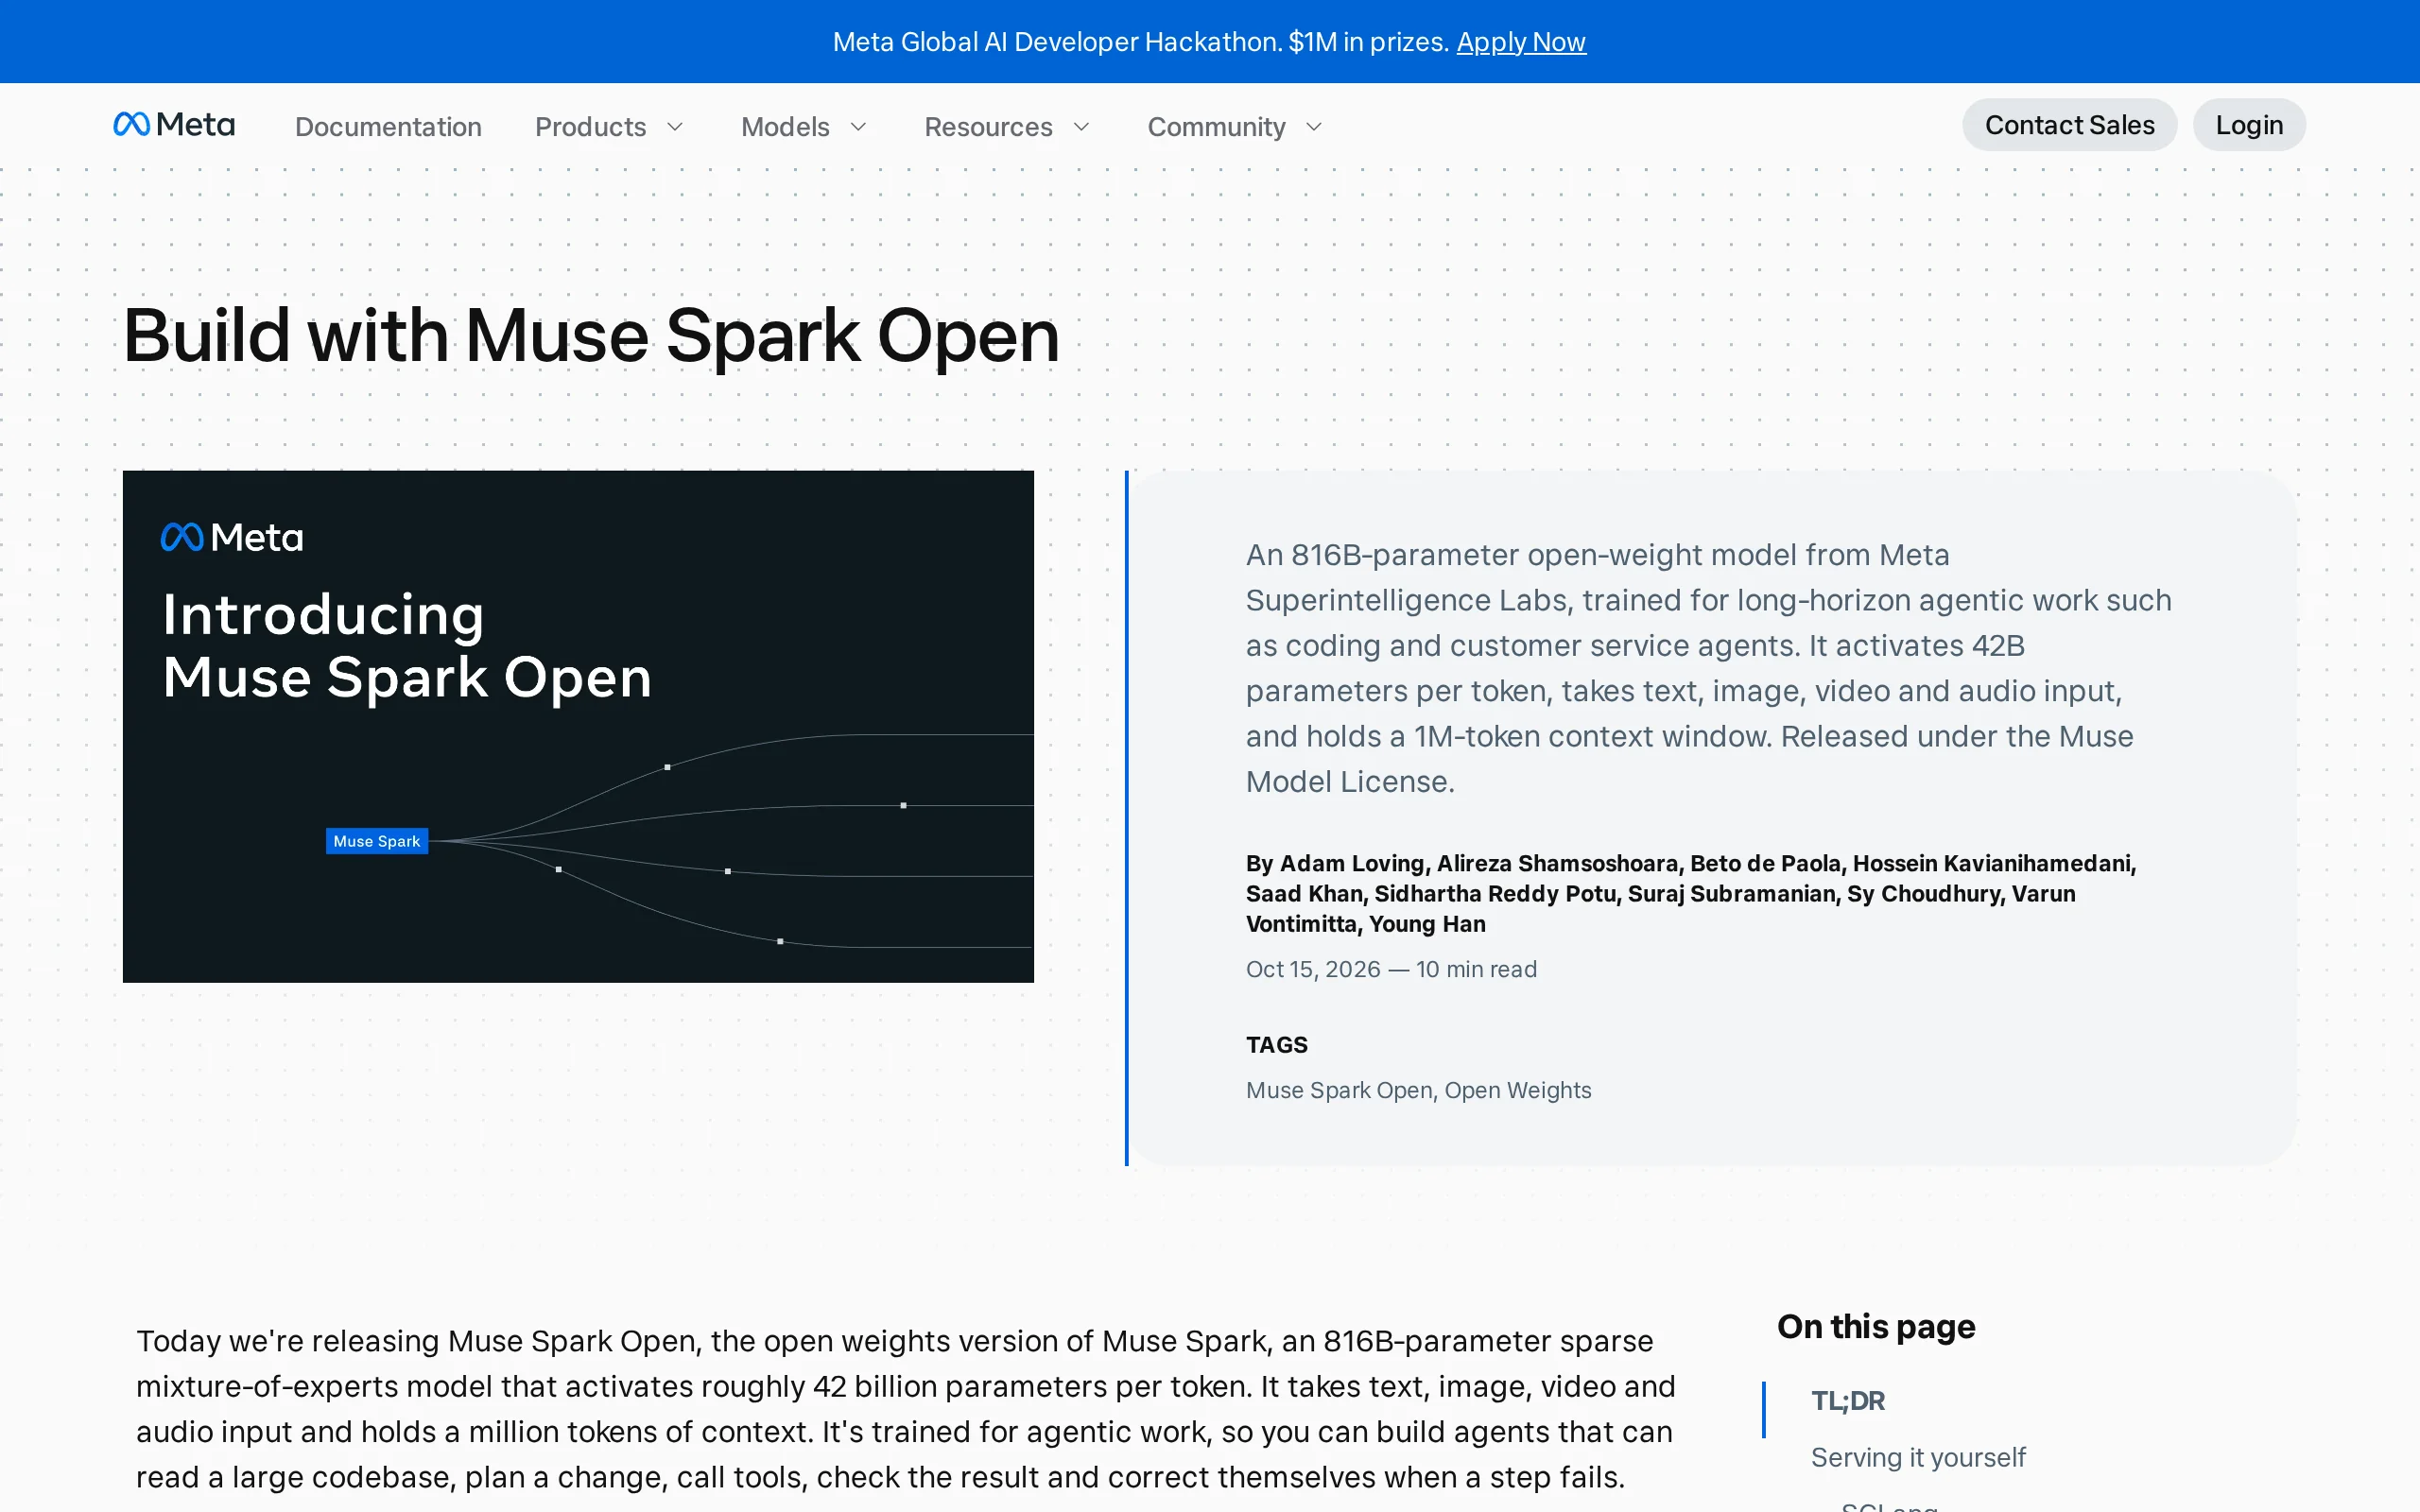Click the TAGS label
This screenshot has width=2420, height=1512.
coord(1276,1045)
